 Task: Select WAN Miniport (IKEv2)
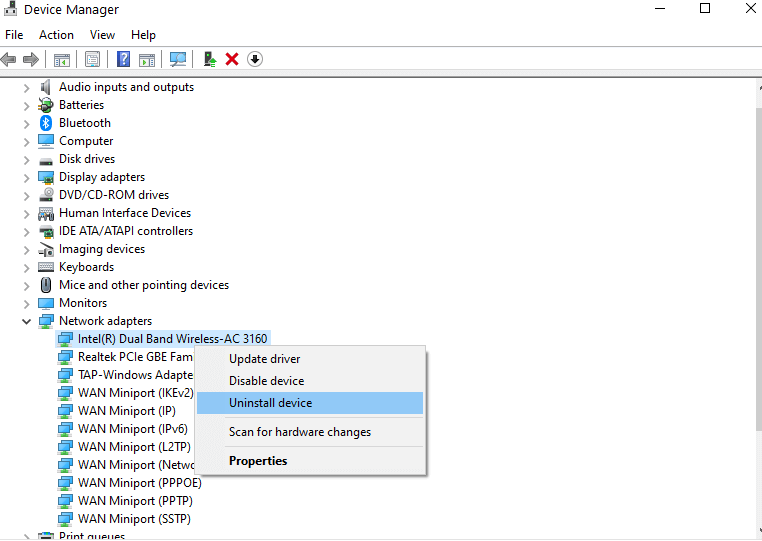coord(136,393)
